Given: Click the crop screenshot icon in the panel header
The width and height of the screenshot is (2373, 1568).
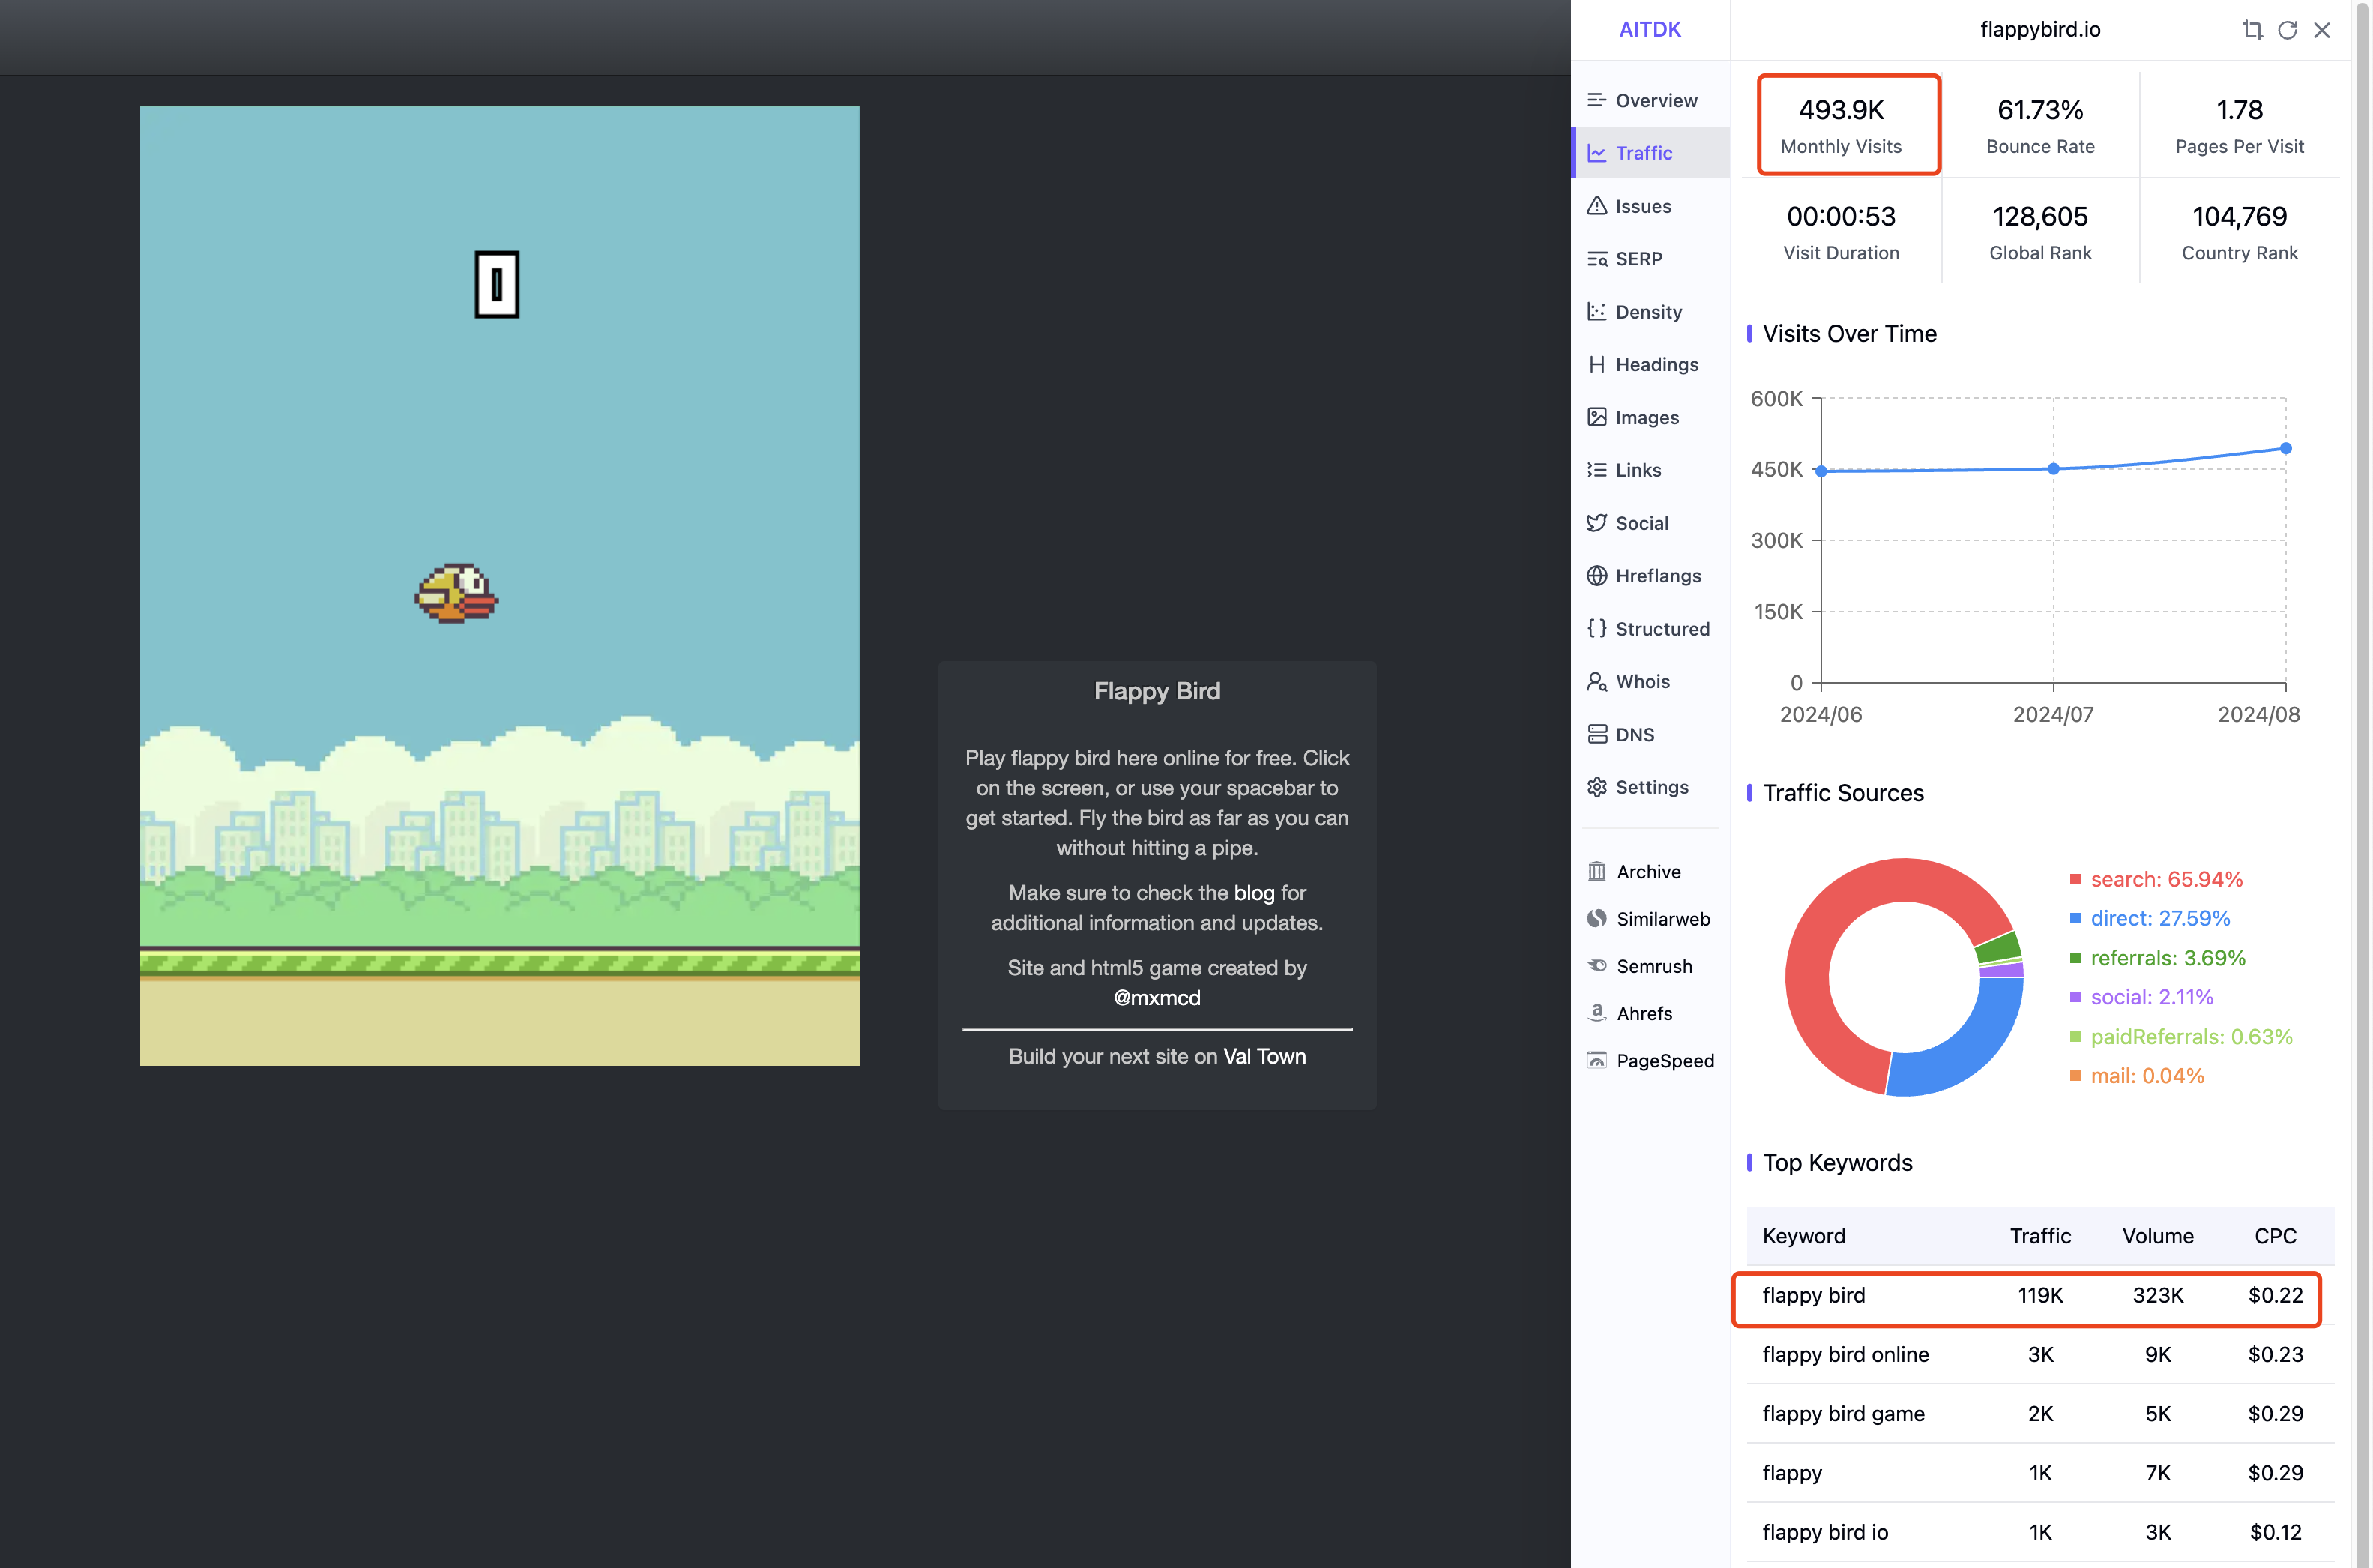Looking at the screenshot, I should [2252, 30].
